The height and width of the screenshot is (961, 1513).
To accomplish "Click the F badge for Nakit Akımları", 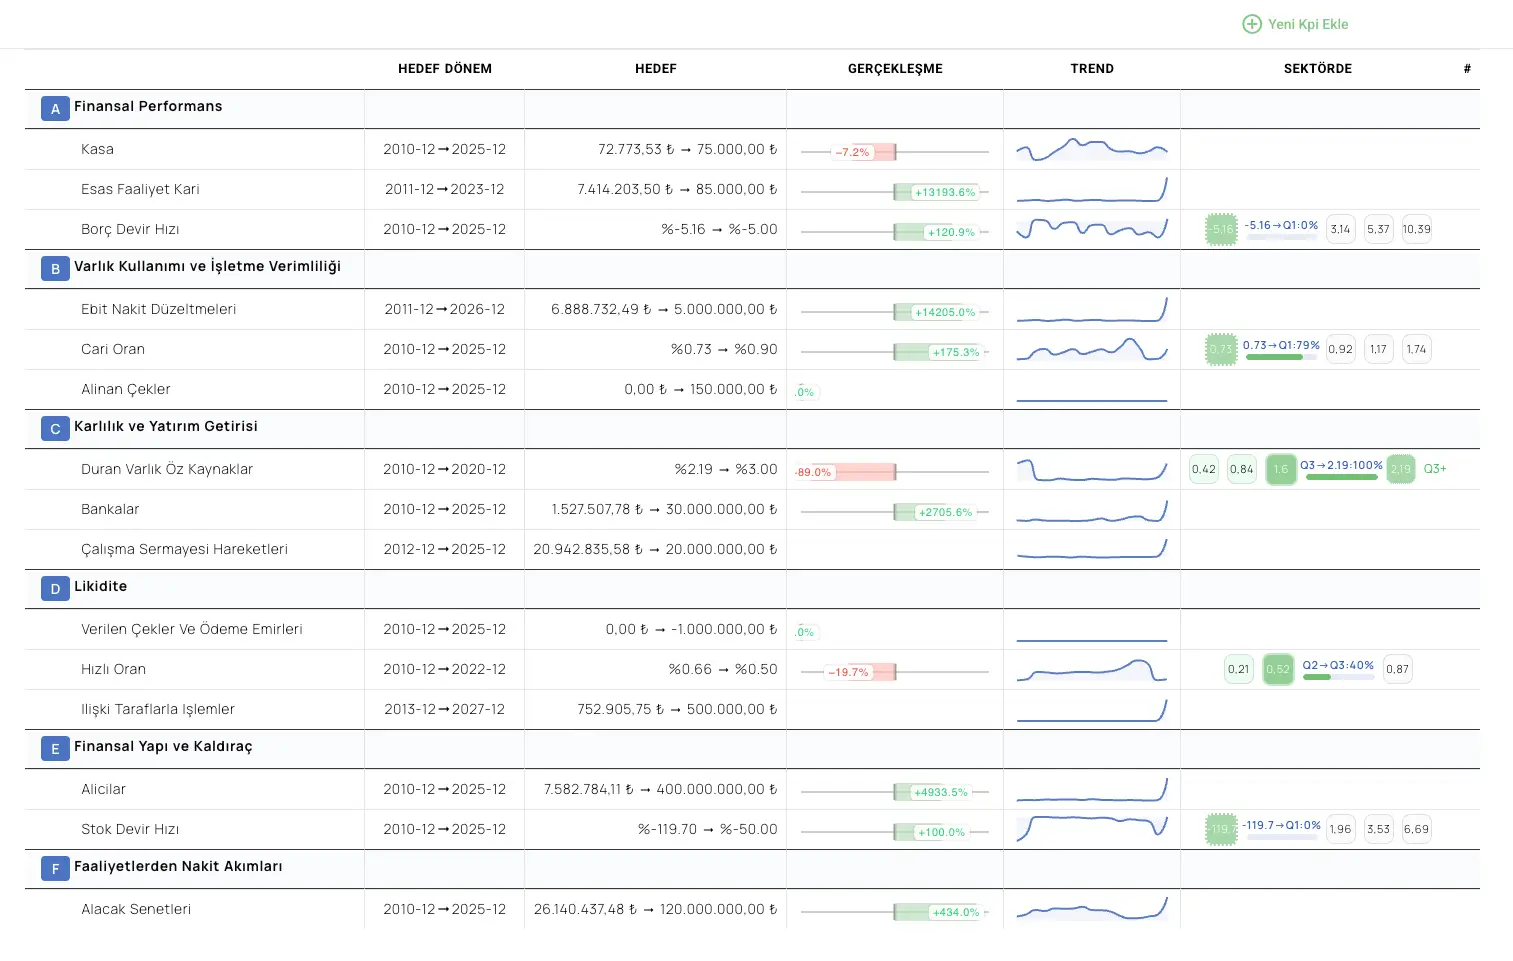I will [x=55, y=869].
